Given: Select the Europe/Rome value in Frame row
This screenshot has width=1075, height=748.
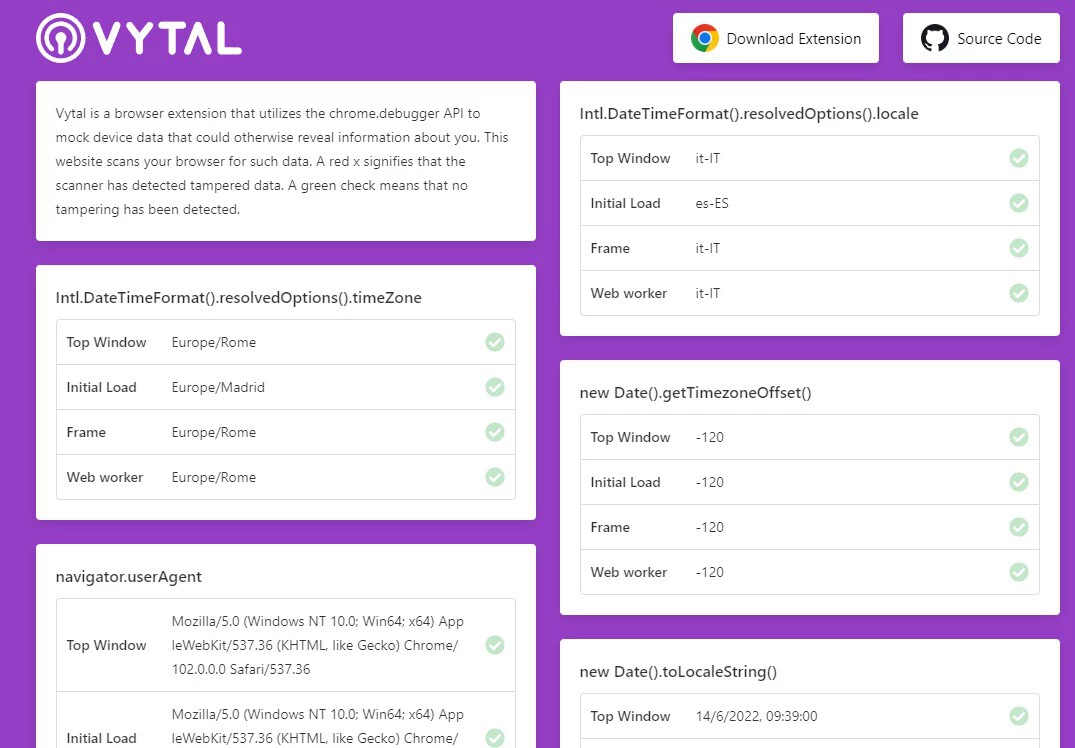Looking at the screenshot, I should pos(214,433).
